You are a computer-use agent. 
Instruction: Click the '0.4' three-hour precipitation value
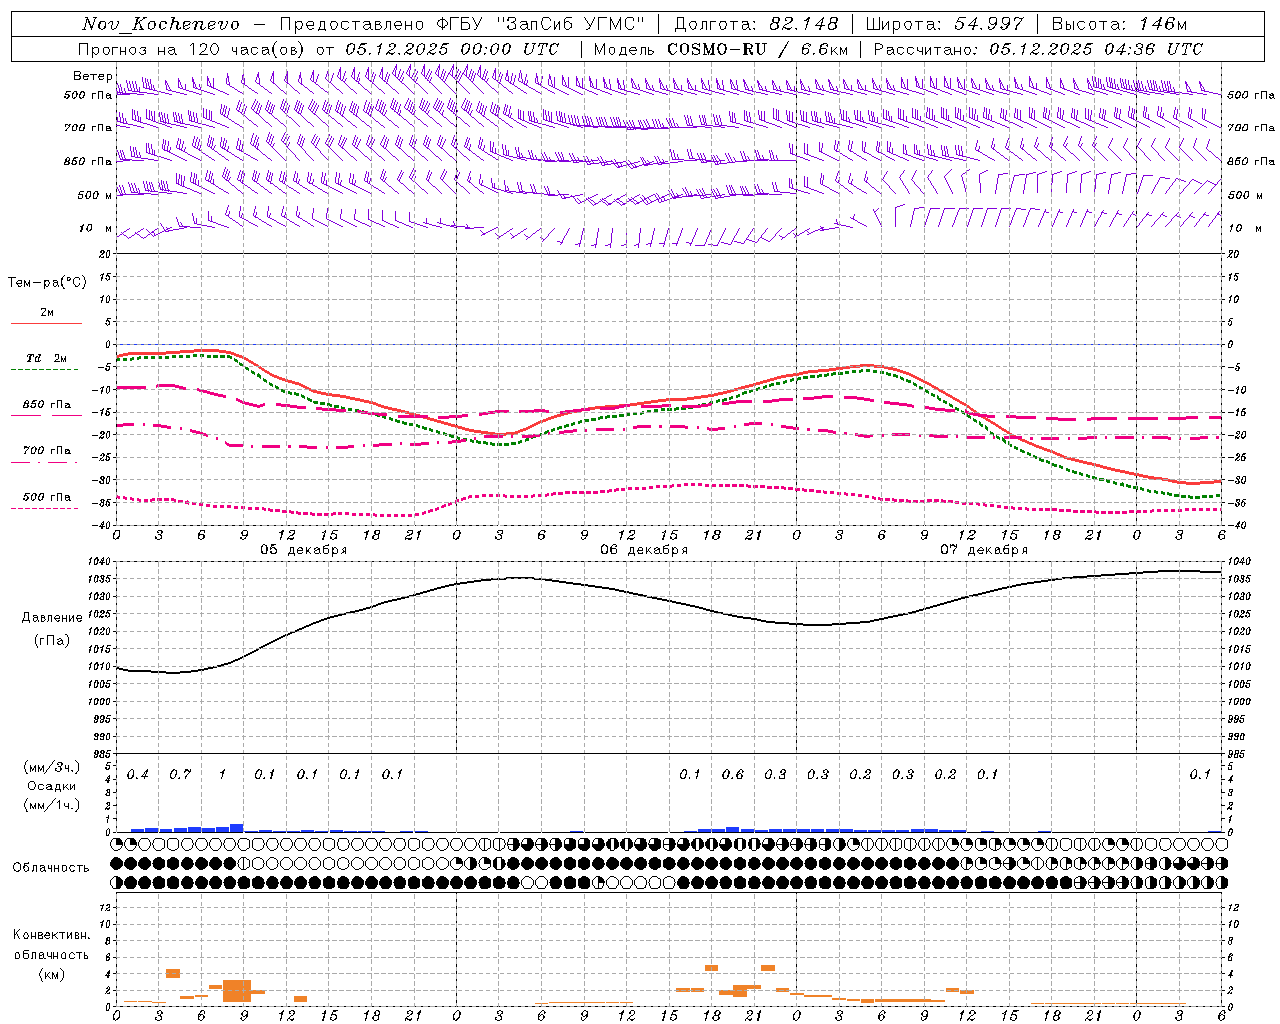138,775
